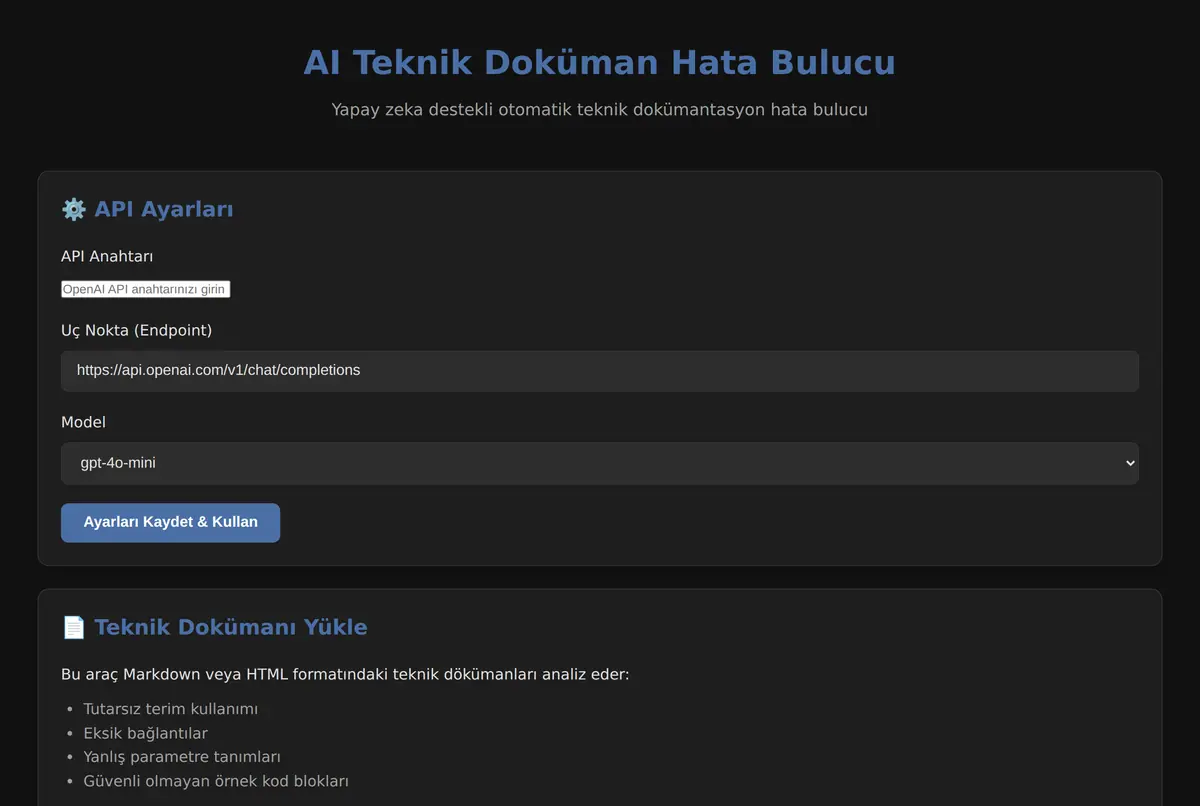This screenshot has height=806, width=1200.
Task: Click the Uç Nokta (Endpoint) label
Action: point(136,330)
